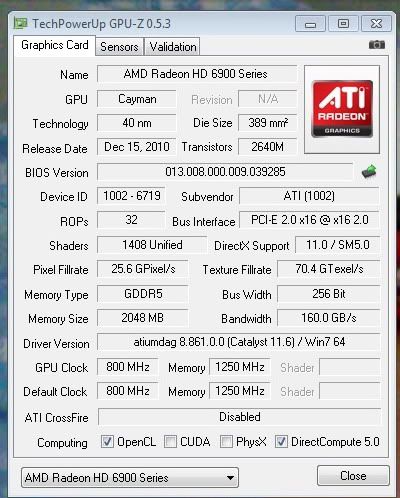Click the camera screenshot icon

click(377, 44)
